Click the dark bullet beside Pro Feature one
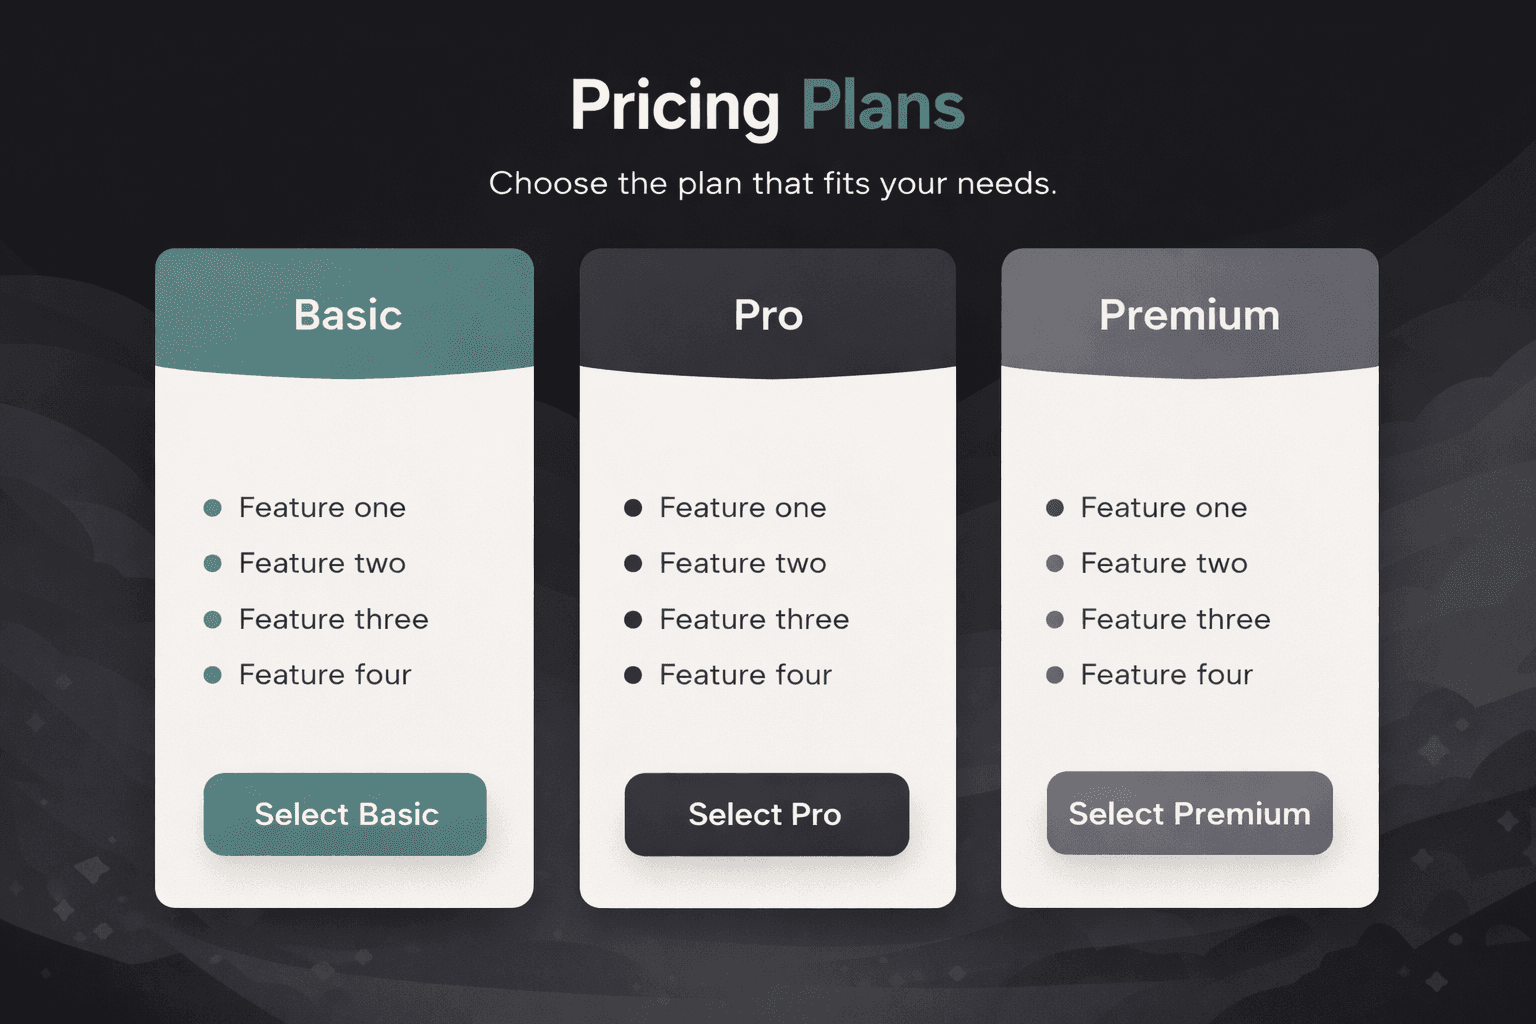Image resolution: width=1536 pixels, height=1024 pixels. point(633,508)
